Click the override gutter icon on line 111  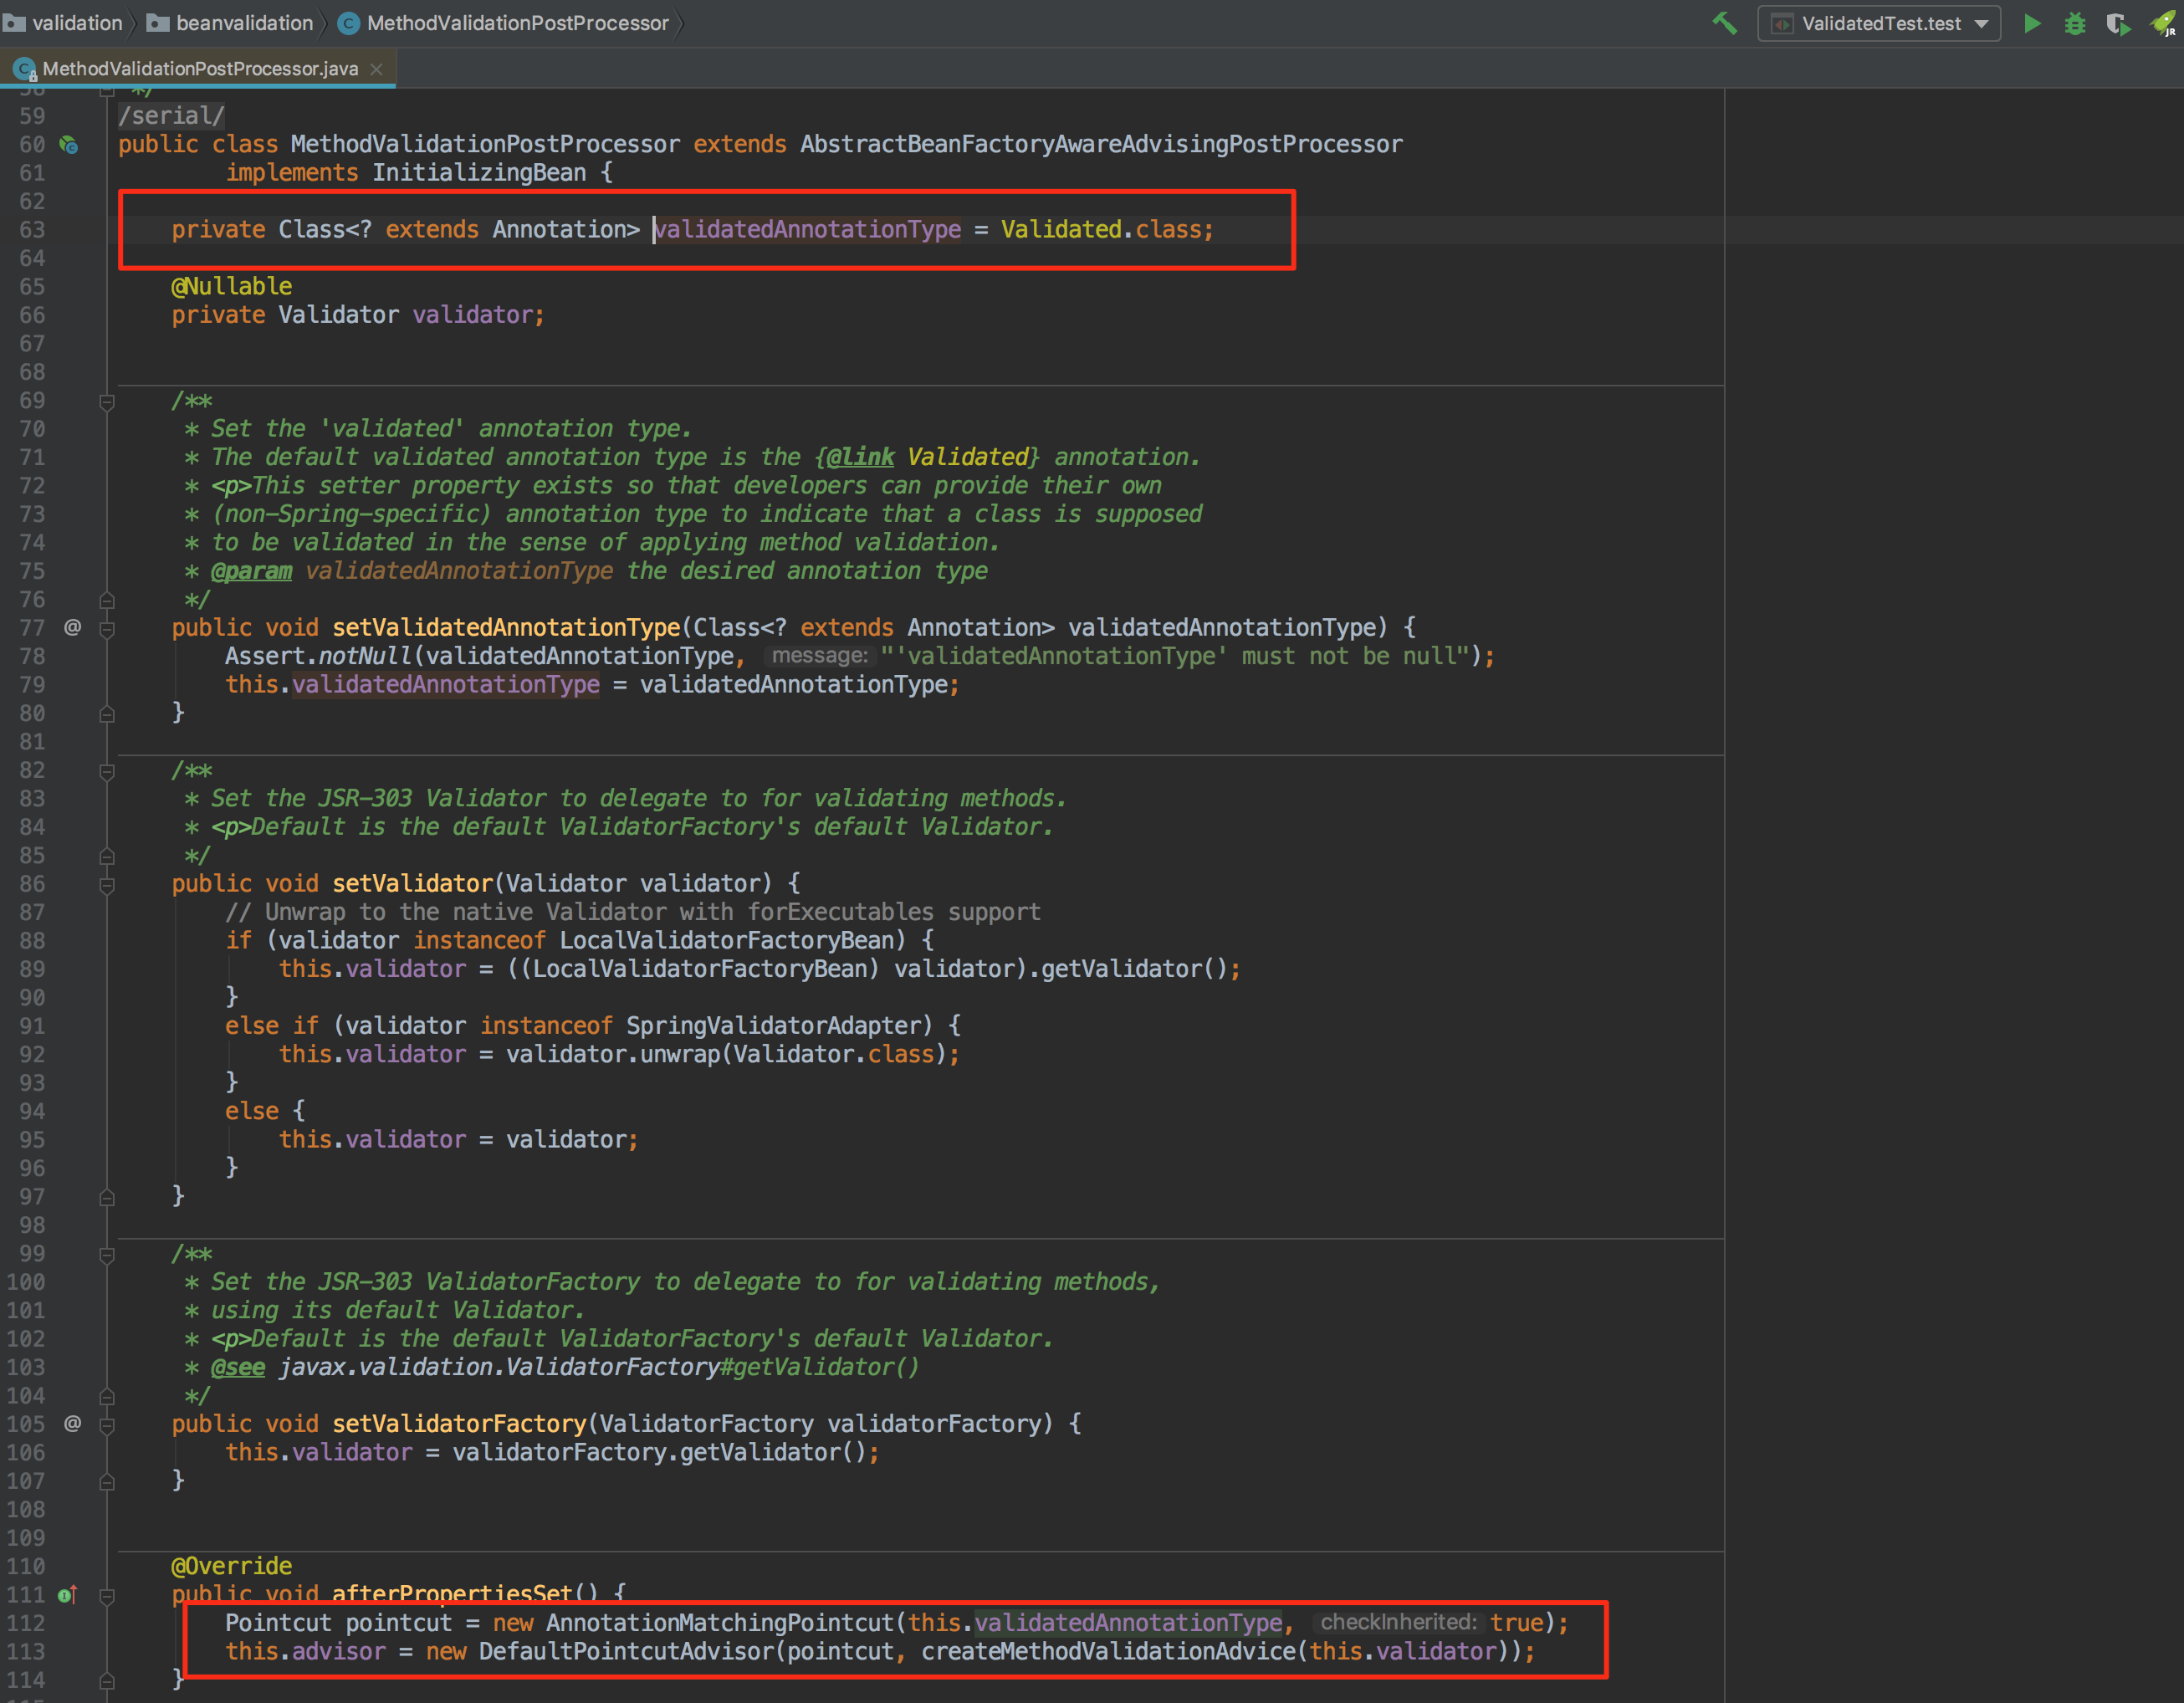point(67,1595)
